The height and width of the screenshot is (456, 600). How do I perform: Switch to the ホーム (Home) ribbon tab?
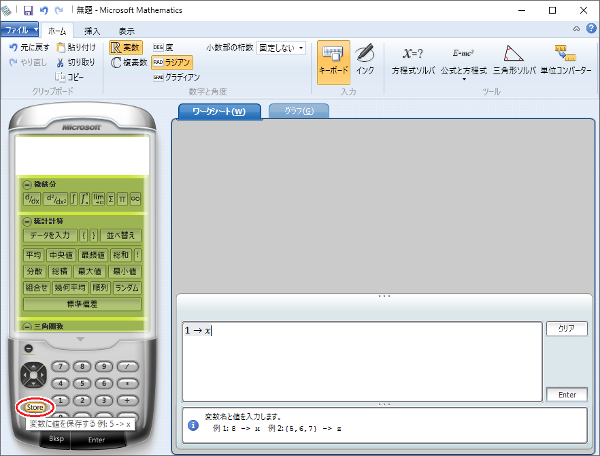(57, 31)
